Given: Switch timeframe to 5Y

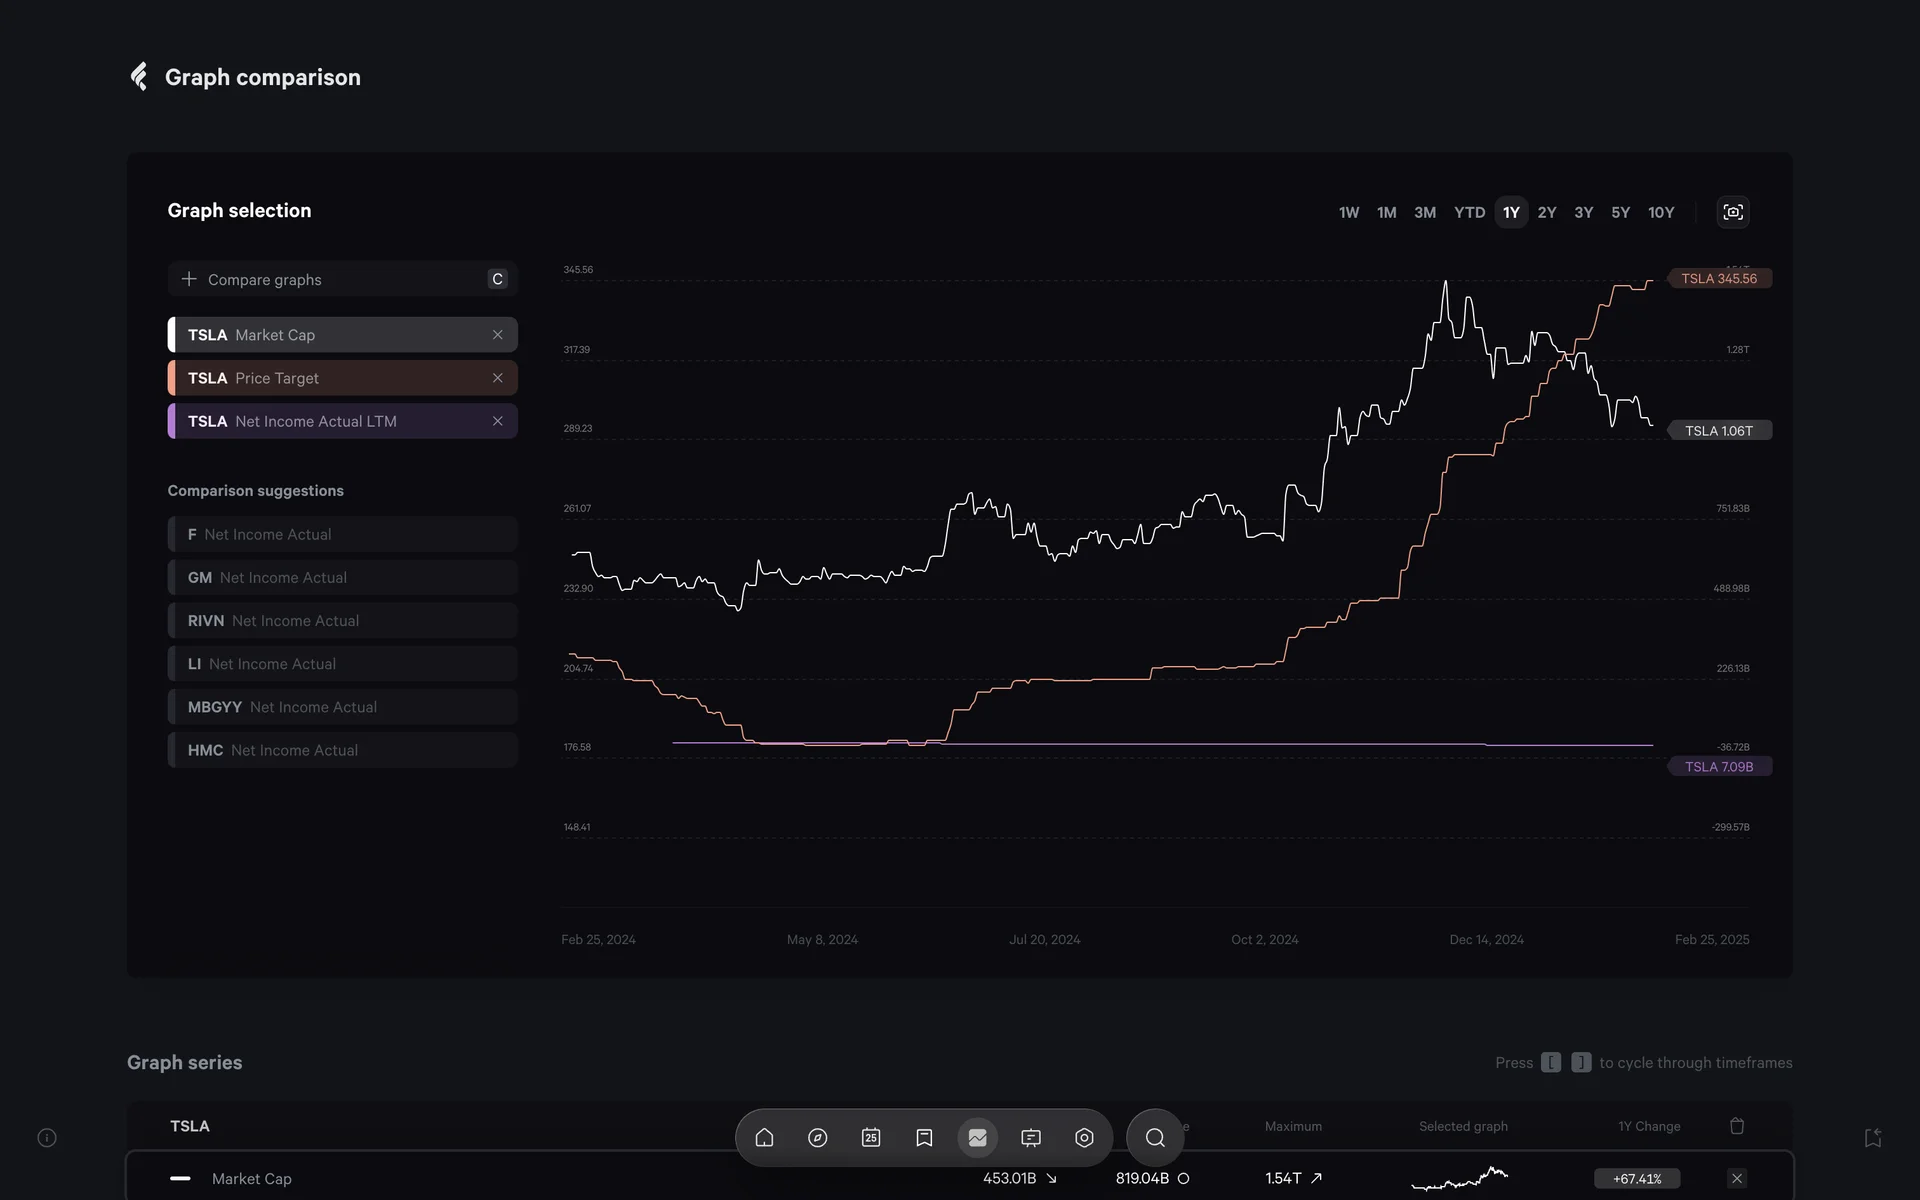Looking at the screenshot, I should click(1620, 212).
